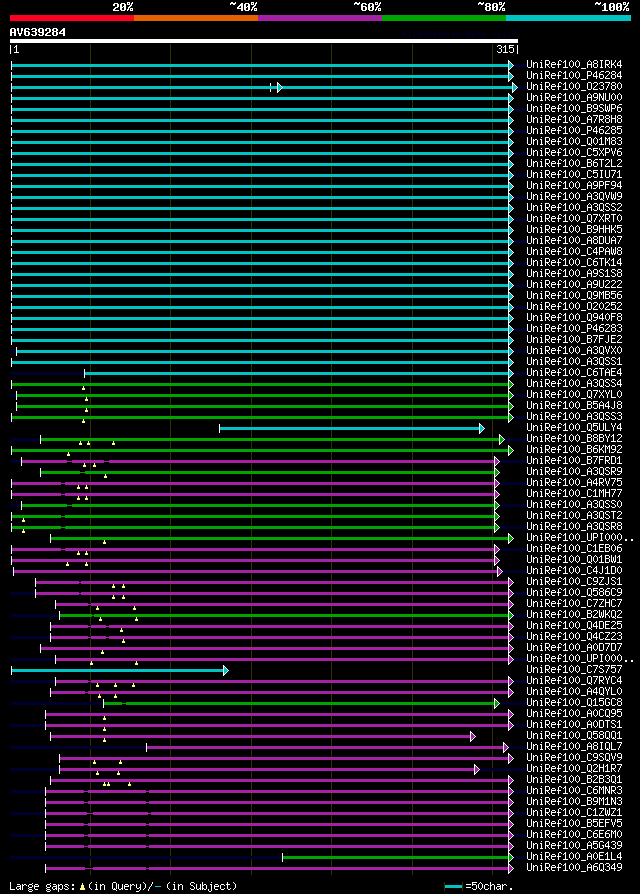Click the cyan arrowhead ending the Q23780 row
640x894 pixels.
click(x=515, y=87)
